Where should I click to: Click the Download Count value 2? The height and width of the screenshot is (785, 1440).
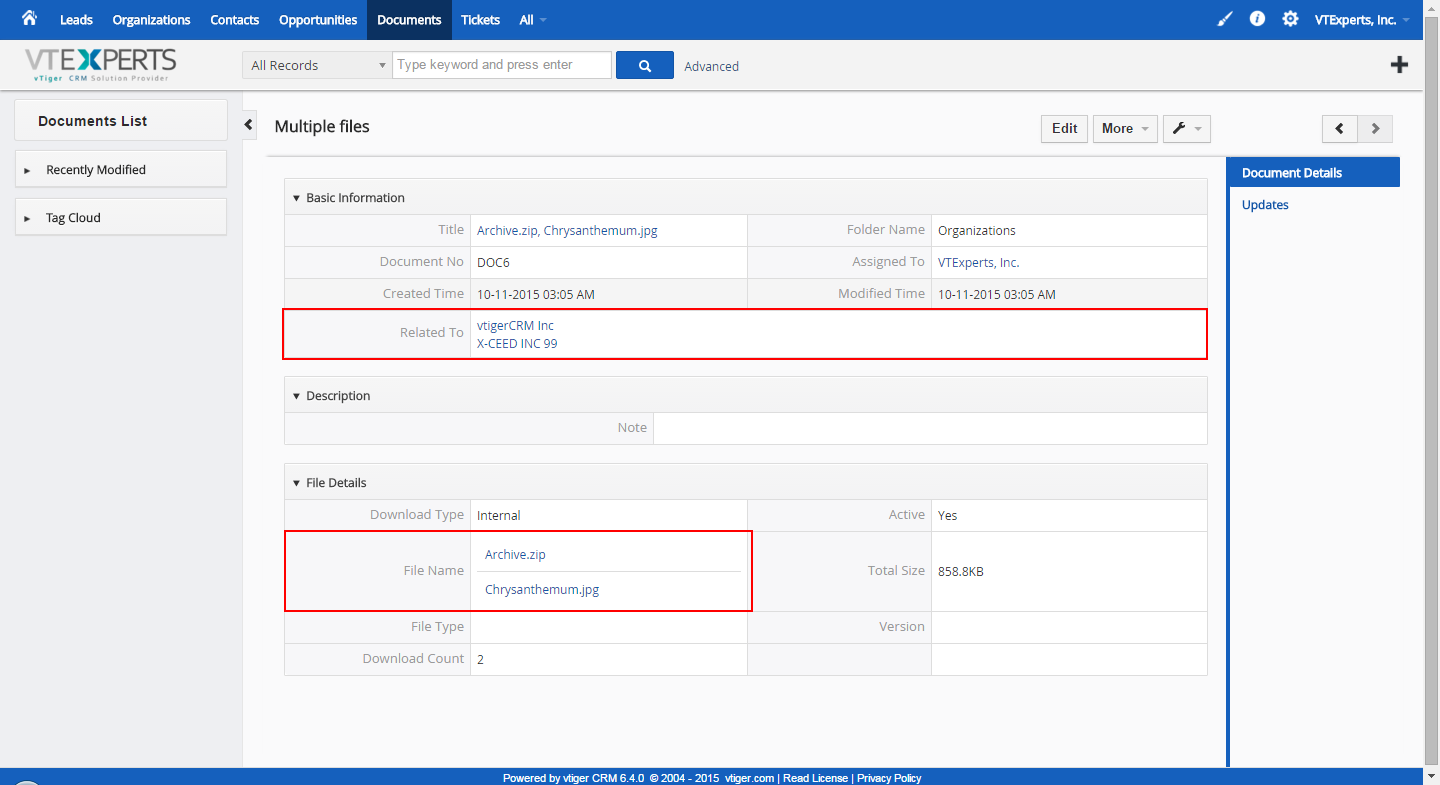point(481,659)
